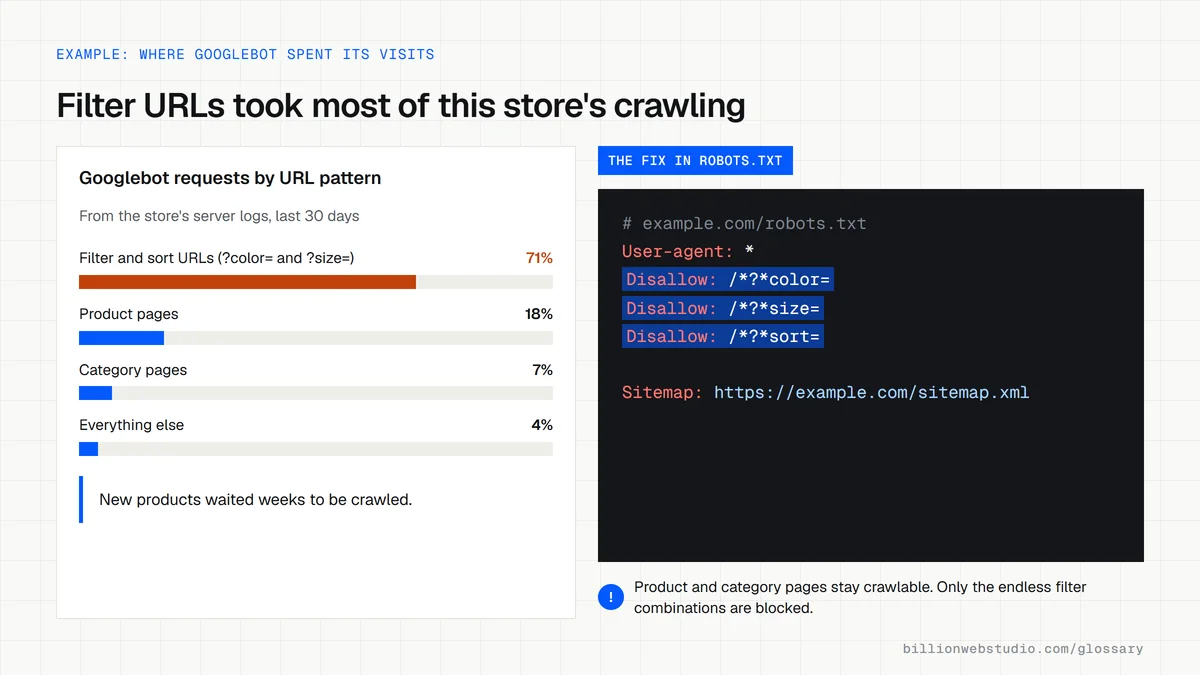Click the main slide title
Image resolution: width=1200 pixels, height=675 pixels.
pos(401,106)
